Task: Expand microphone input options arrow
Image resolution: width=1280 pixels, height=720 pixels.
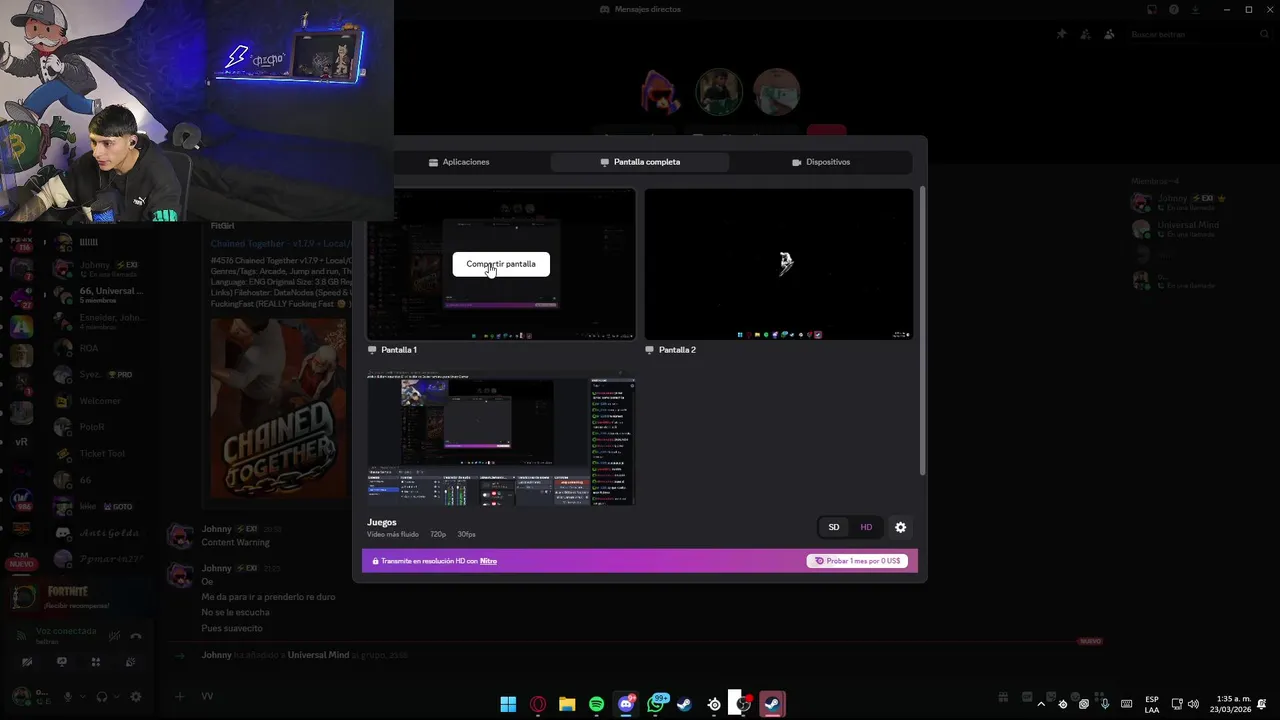Action: tap(82, 696)
